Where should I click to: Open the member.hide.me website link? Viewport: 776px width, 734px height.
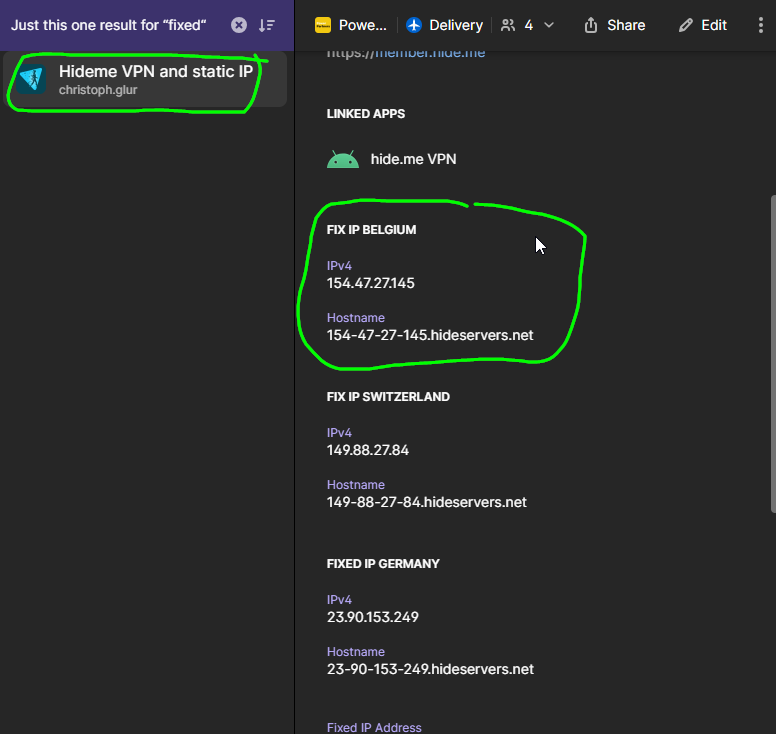point(406,53)
